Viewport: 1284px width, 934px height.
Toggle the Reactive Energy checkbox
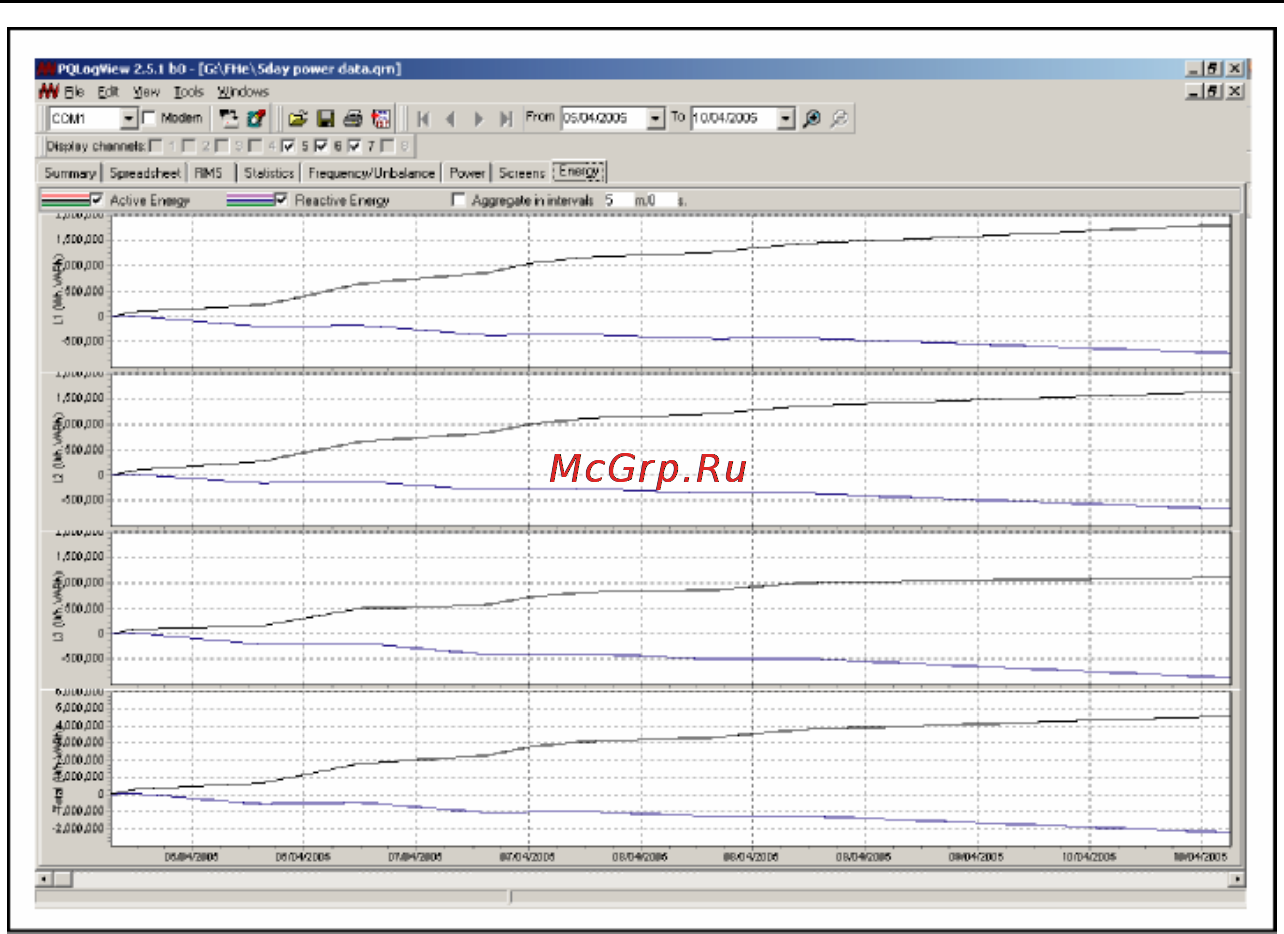(x=281, y=199)
